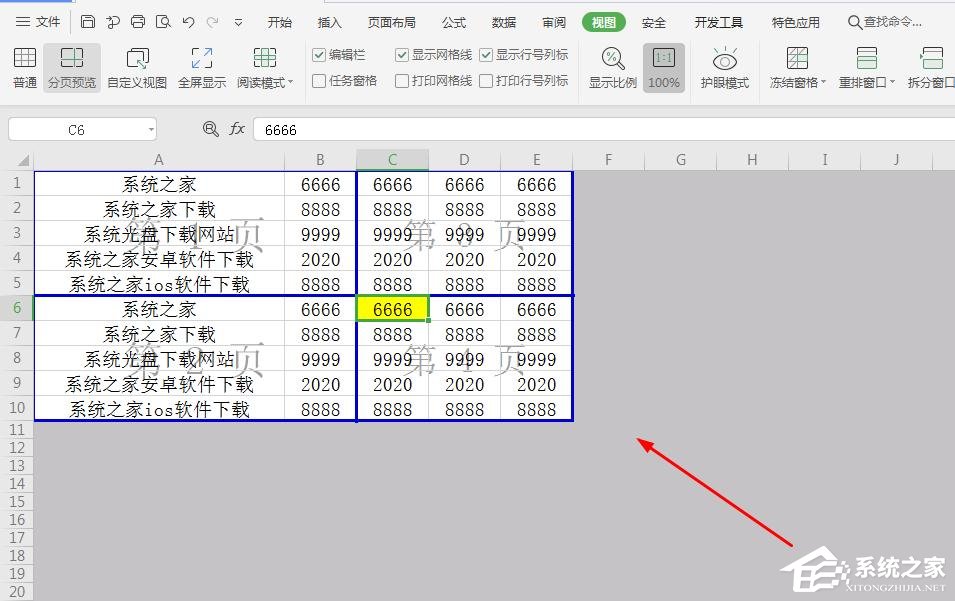This screenshot has width=955, height=601.
Task: Open the 显示比例 zoom dialog
Action: 611,66
